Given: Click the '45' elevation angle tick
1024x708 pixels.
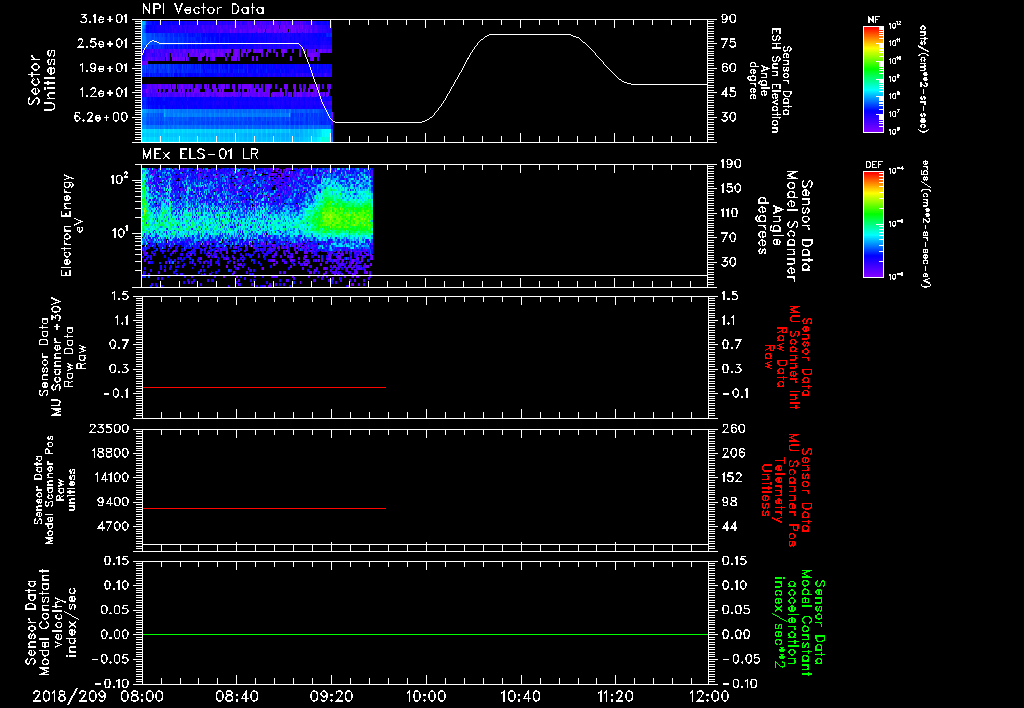Looking at the screenshot, I should point(729,93).
